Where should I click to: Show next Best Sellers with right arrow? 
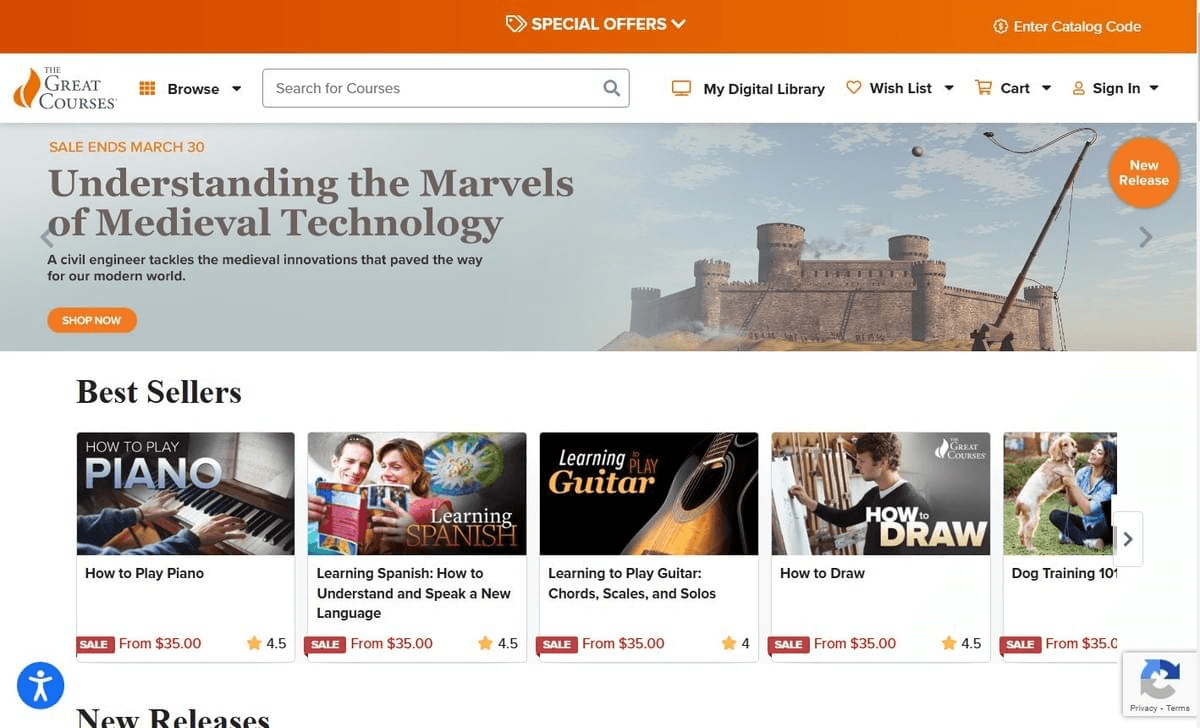(x=1128, y=539)
